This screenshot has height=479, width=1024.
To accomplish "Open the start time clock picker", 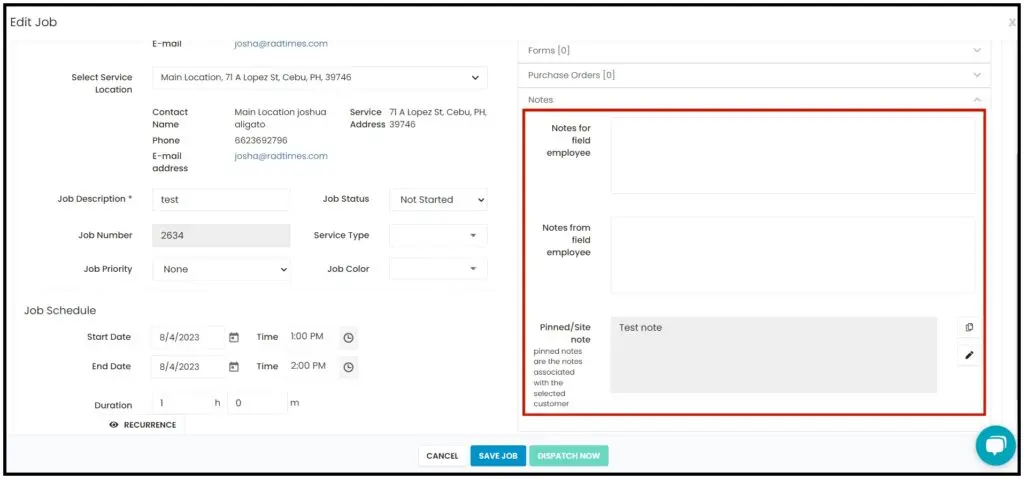I will tap(349, 338).
